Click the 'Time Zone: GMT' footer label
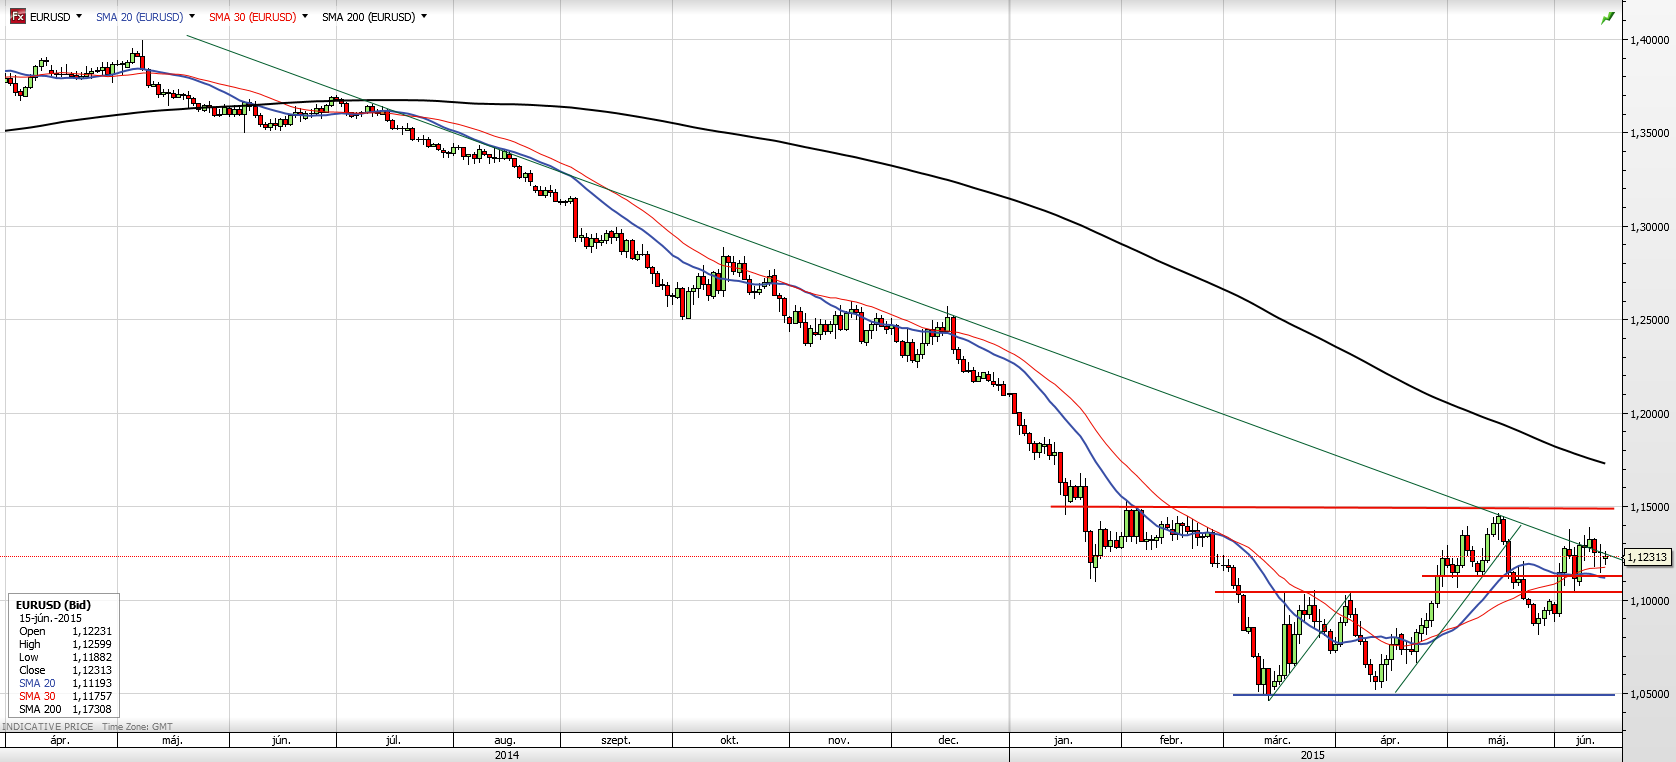The height and width of the screenshot is (762, 1676). tap(137, 727)
